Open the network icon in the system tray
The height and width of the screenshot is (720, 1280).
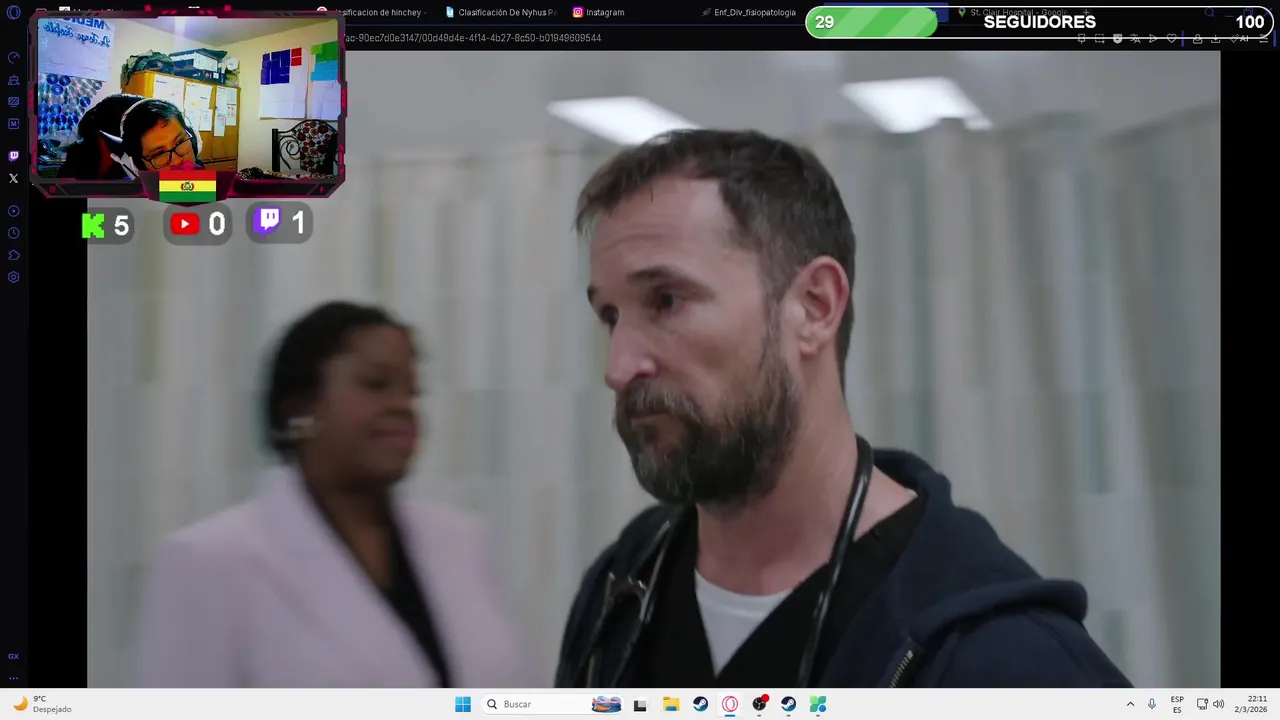1202,704
